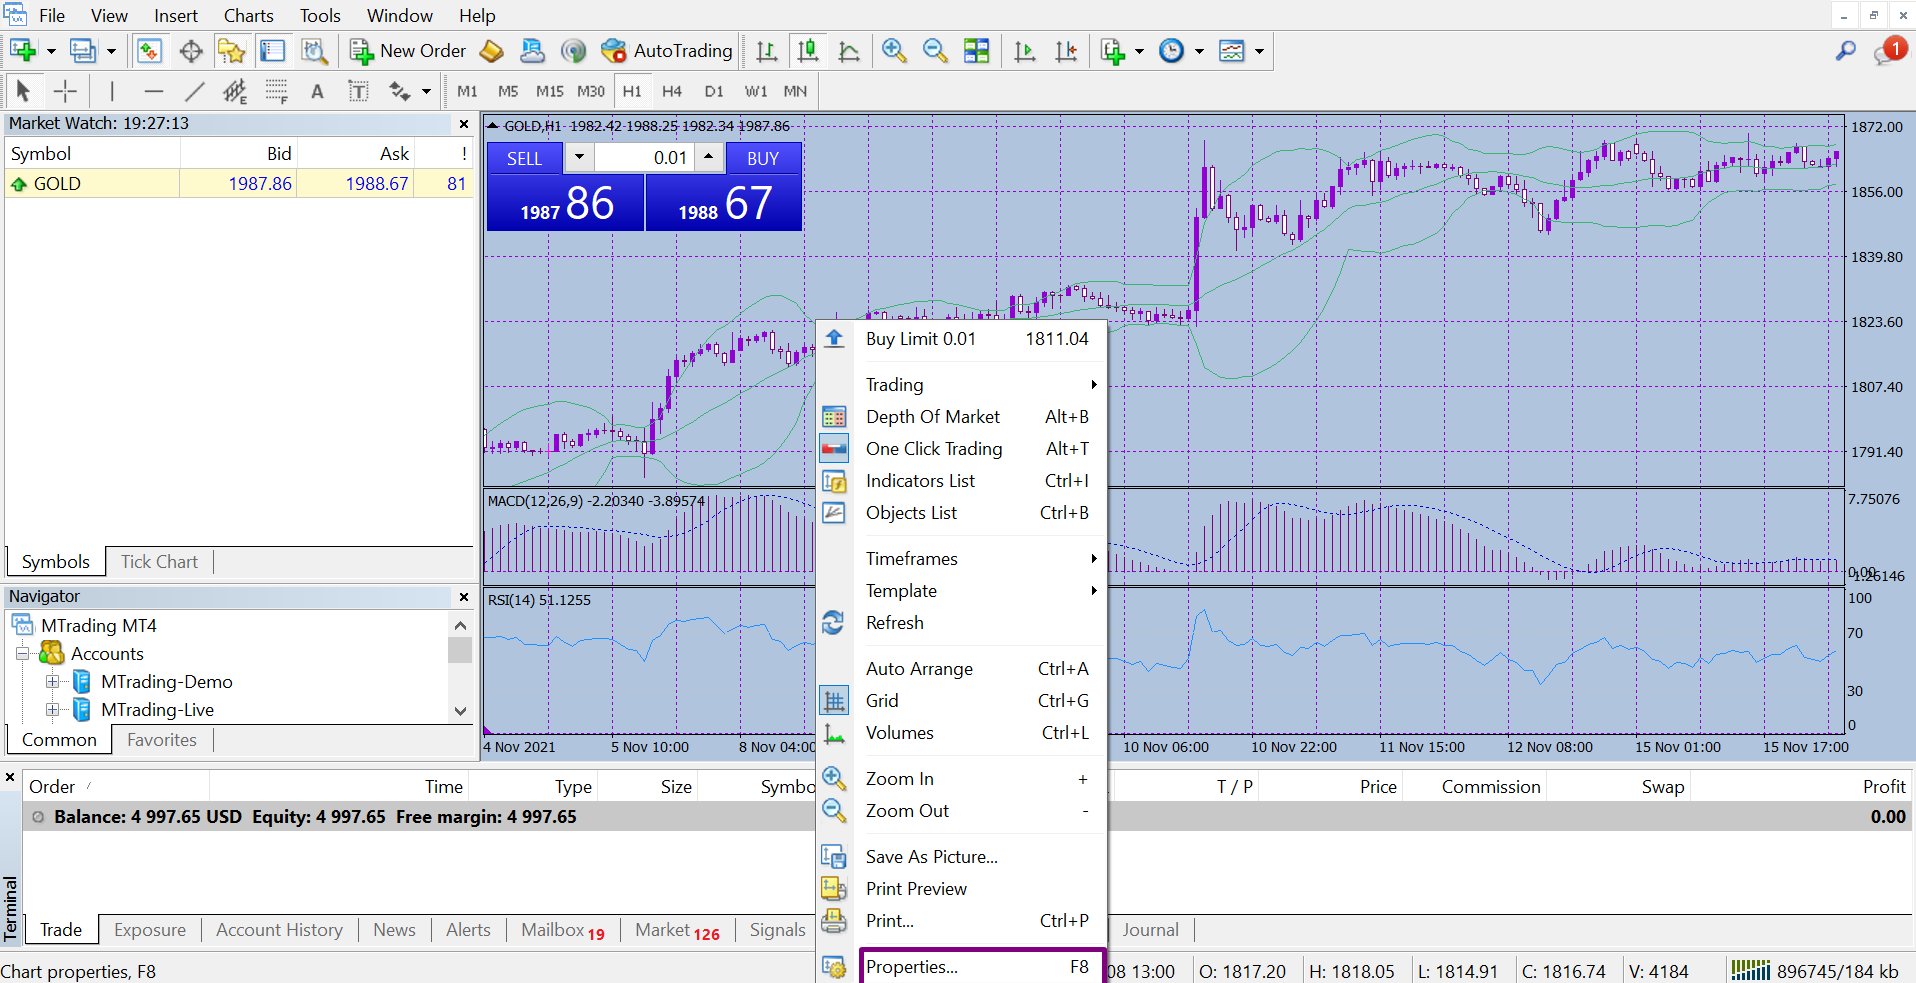This screenshot has height=983, width=1916.
Task: Toggle the Data Window crosshair icon
Action: (x=191, y=51)
